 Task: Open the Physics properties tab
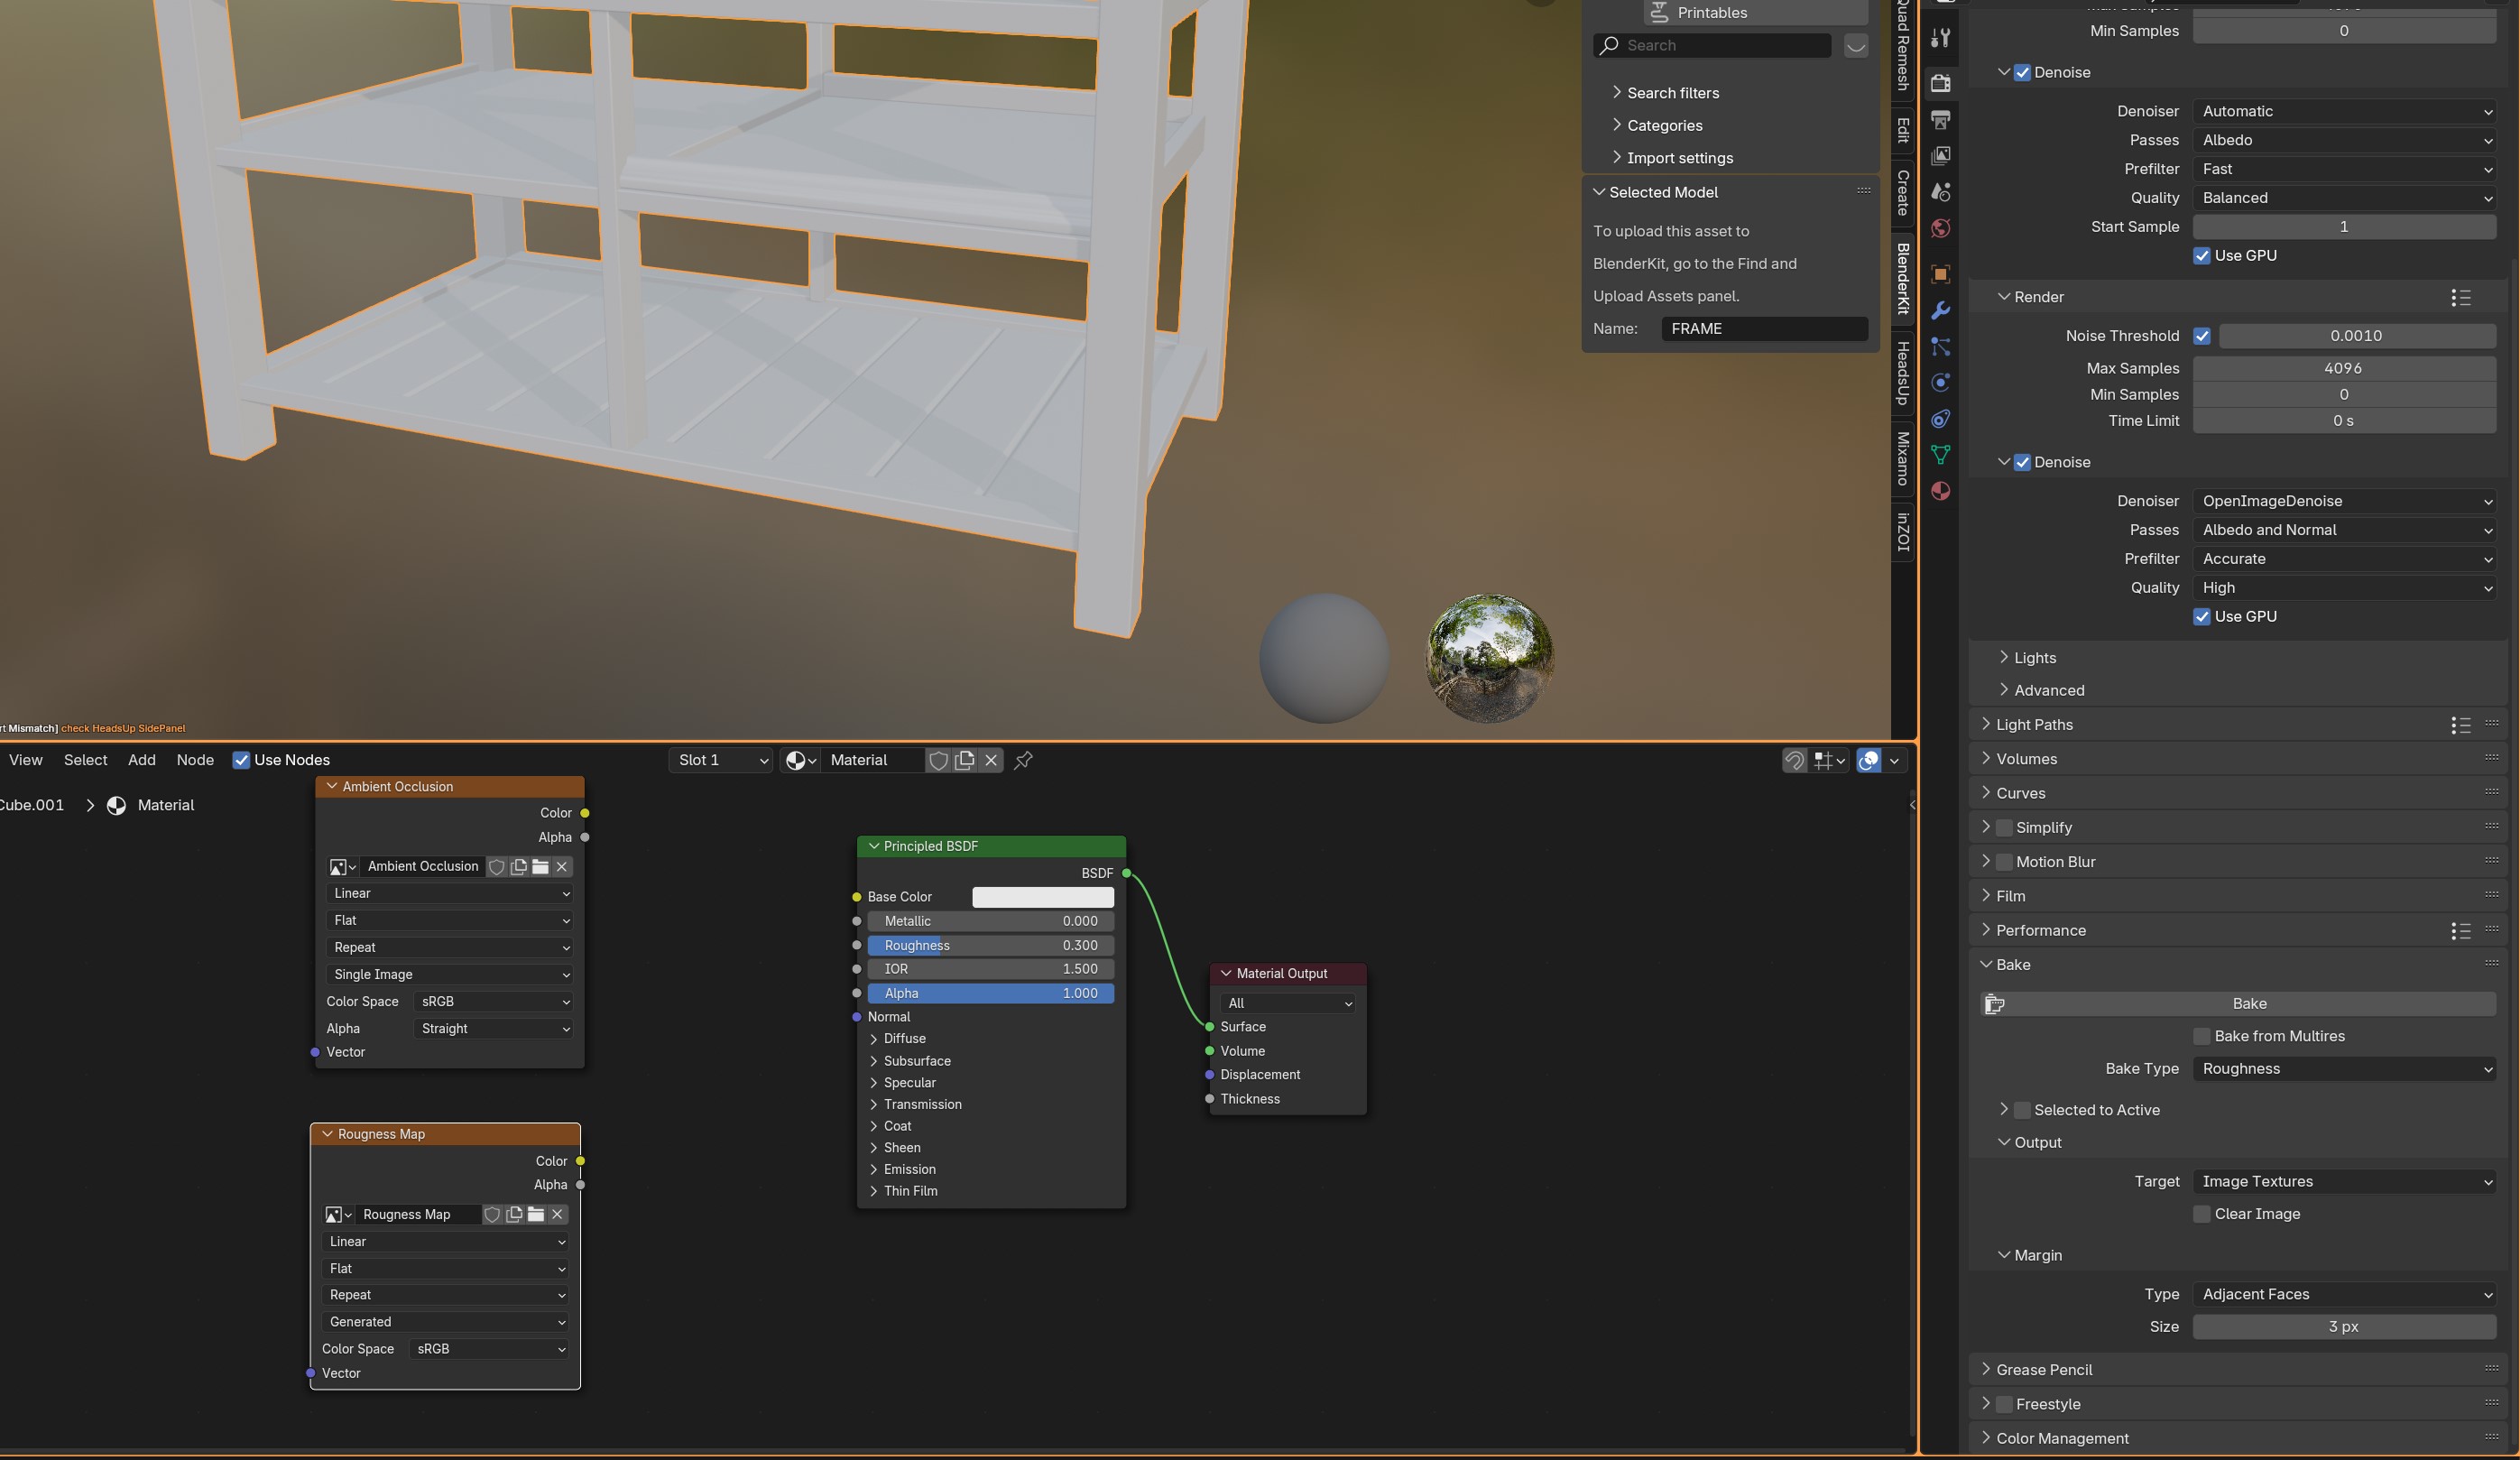[1940, 382]
